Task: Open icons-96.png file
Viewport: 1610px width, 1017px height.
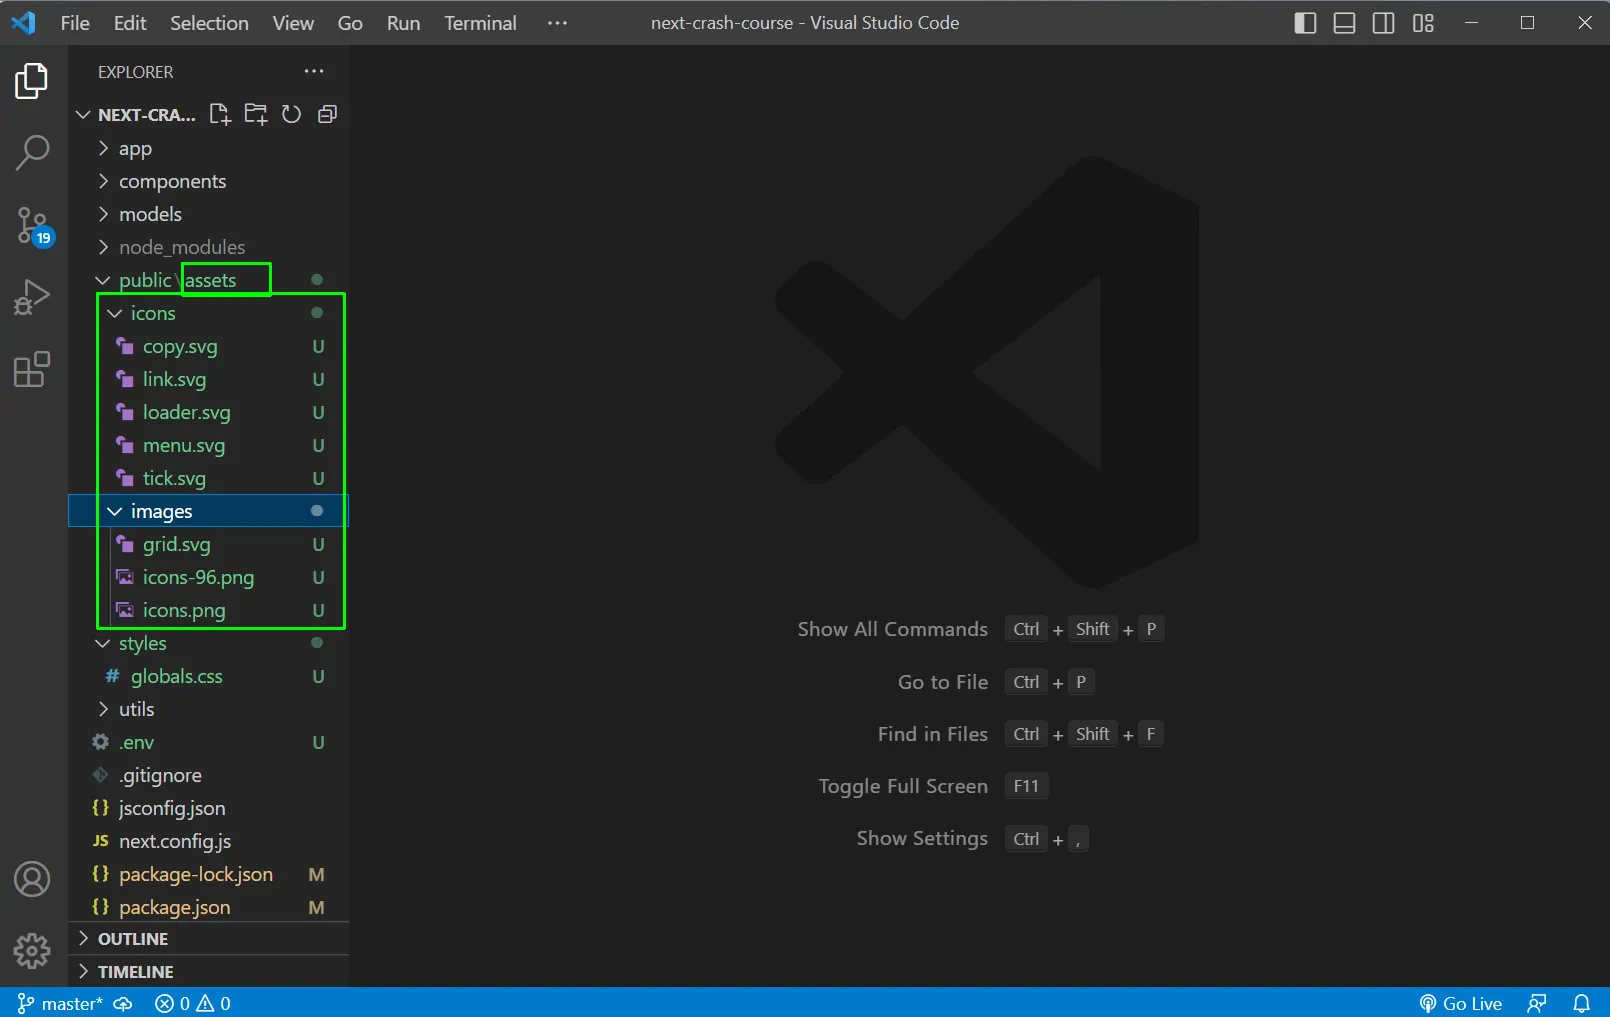Action: pyautogui.click(x=208, y=577)
